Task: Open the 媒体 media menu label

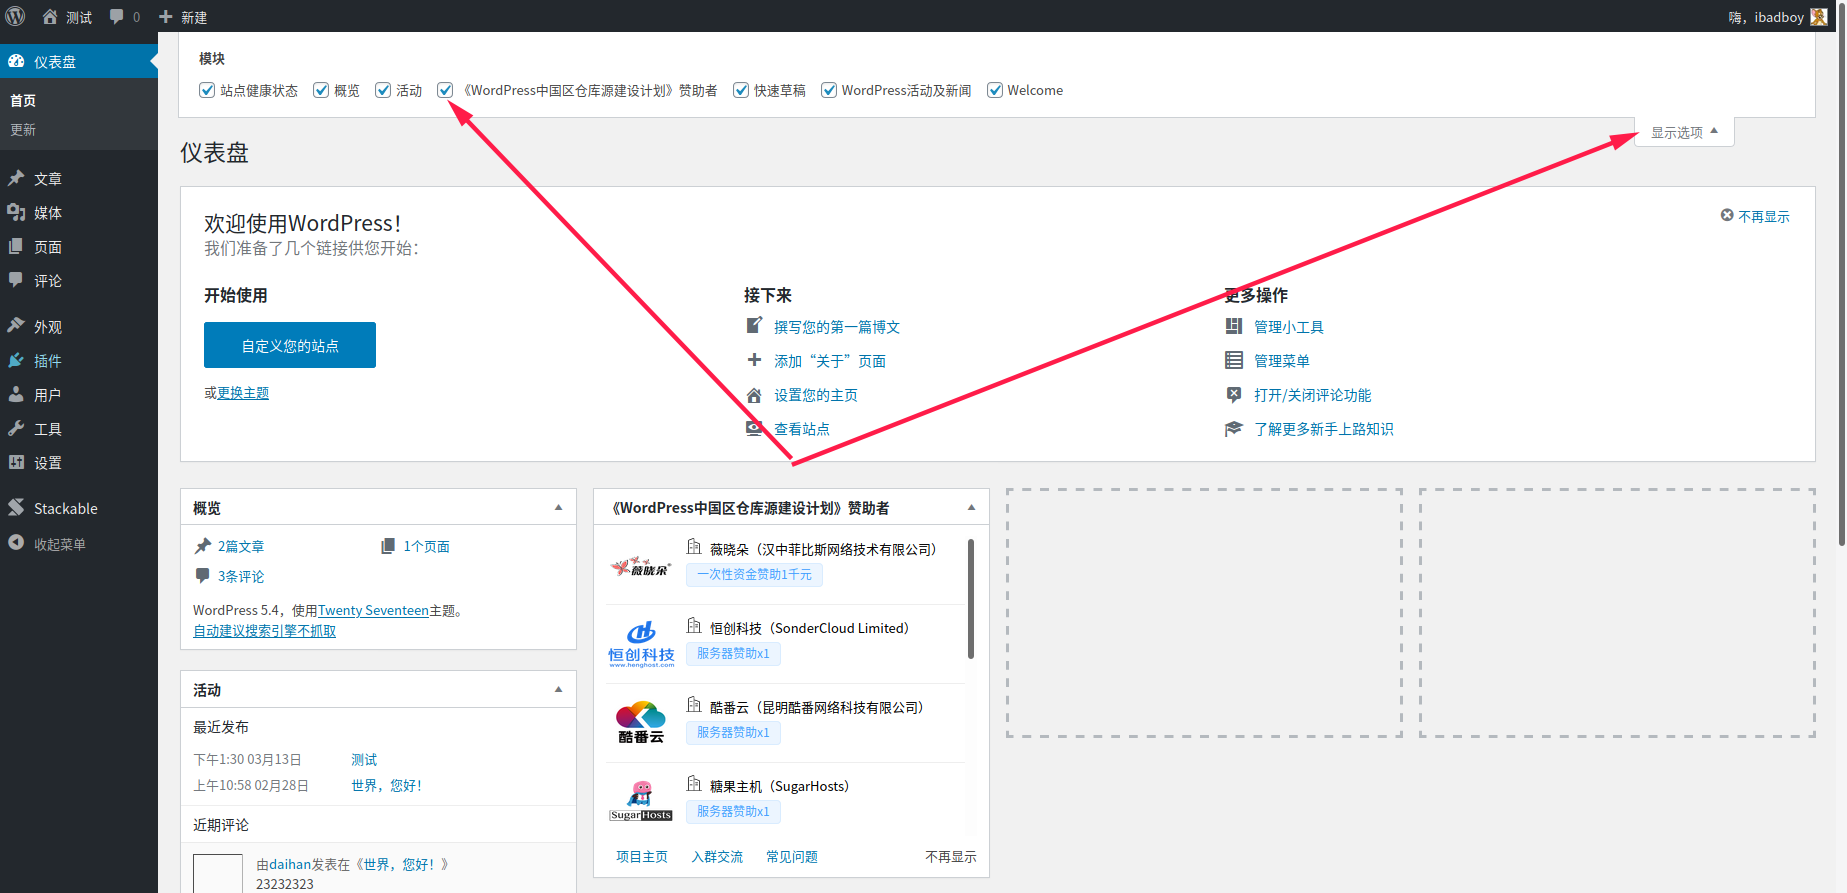Action: [48, 213]
